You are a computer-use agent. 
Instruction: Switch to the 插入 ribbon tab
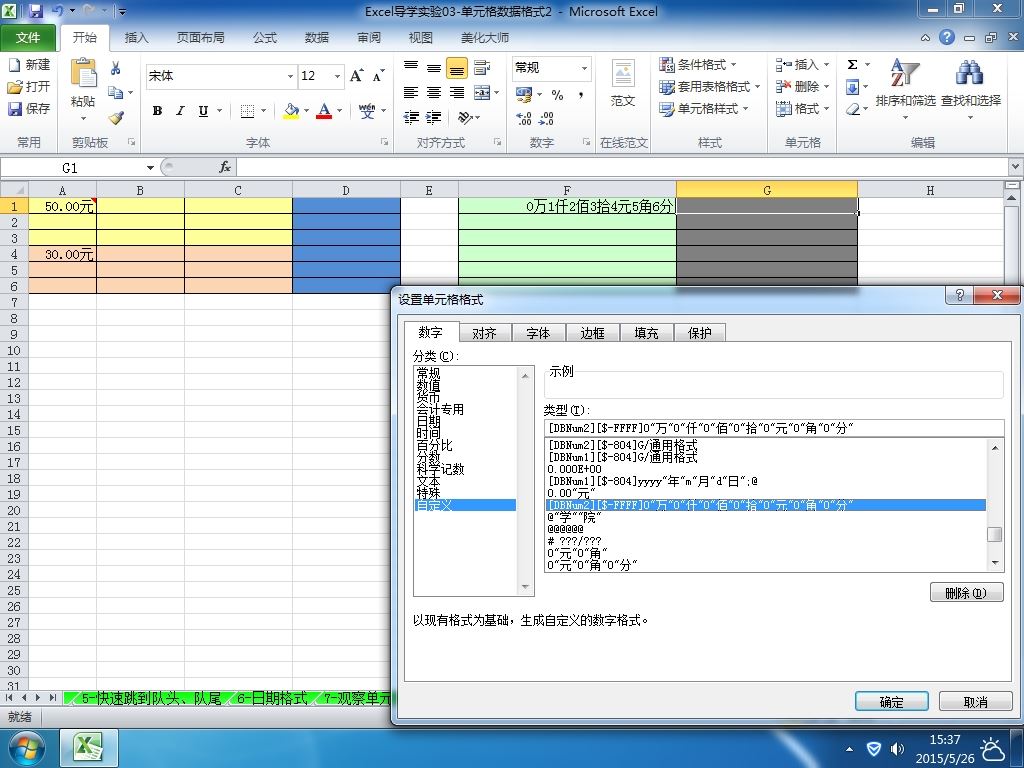(x=136, y=38)
